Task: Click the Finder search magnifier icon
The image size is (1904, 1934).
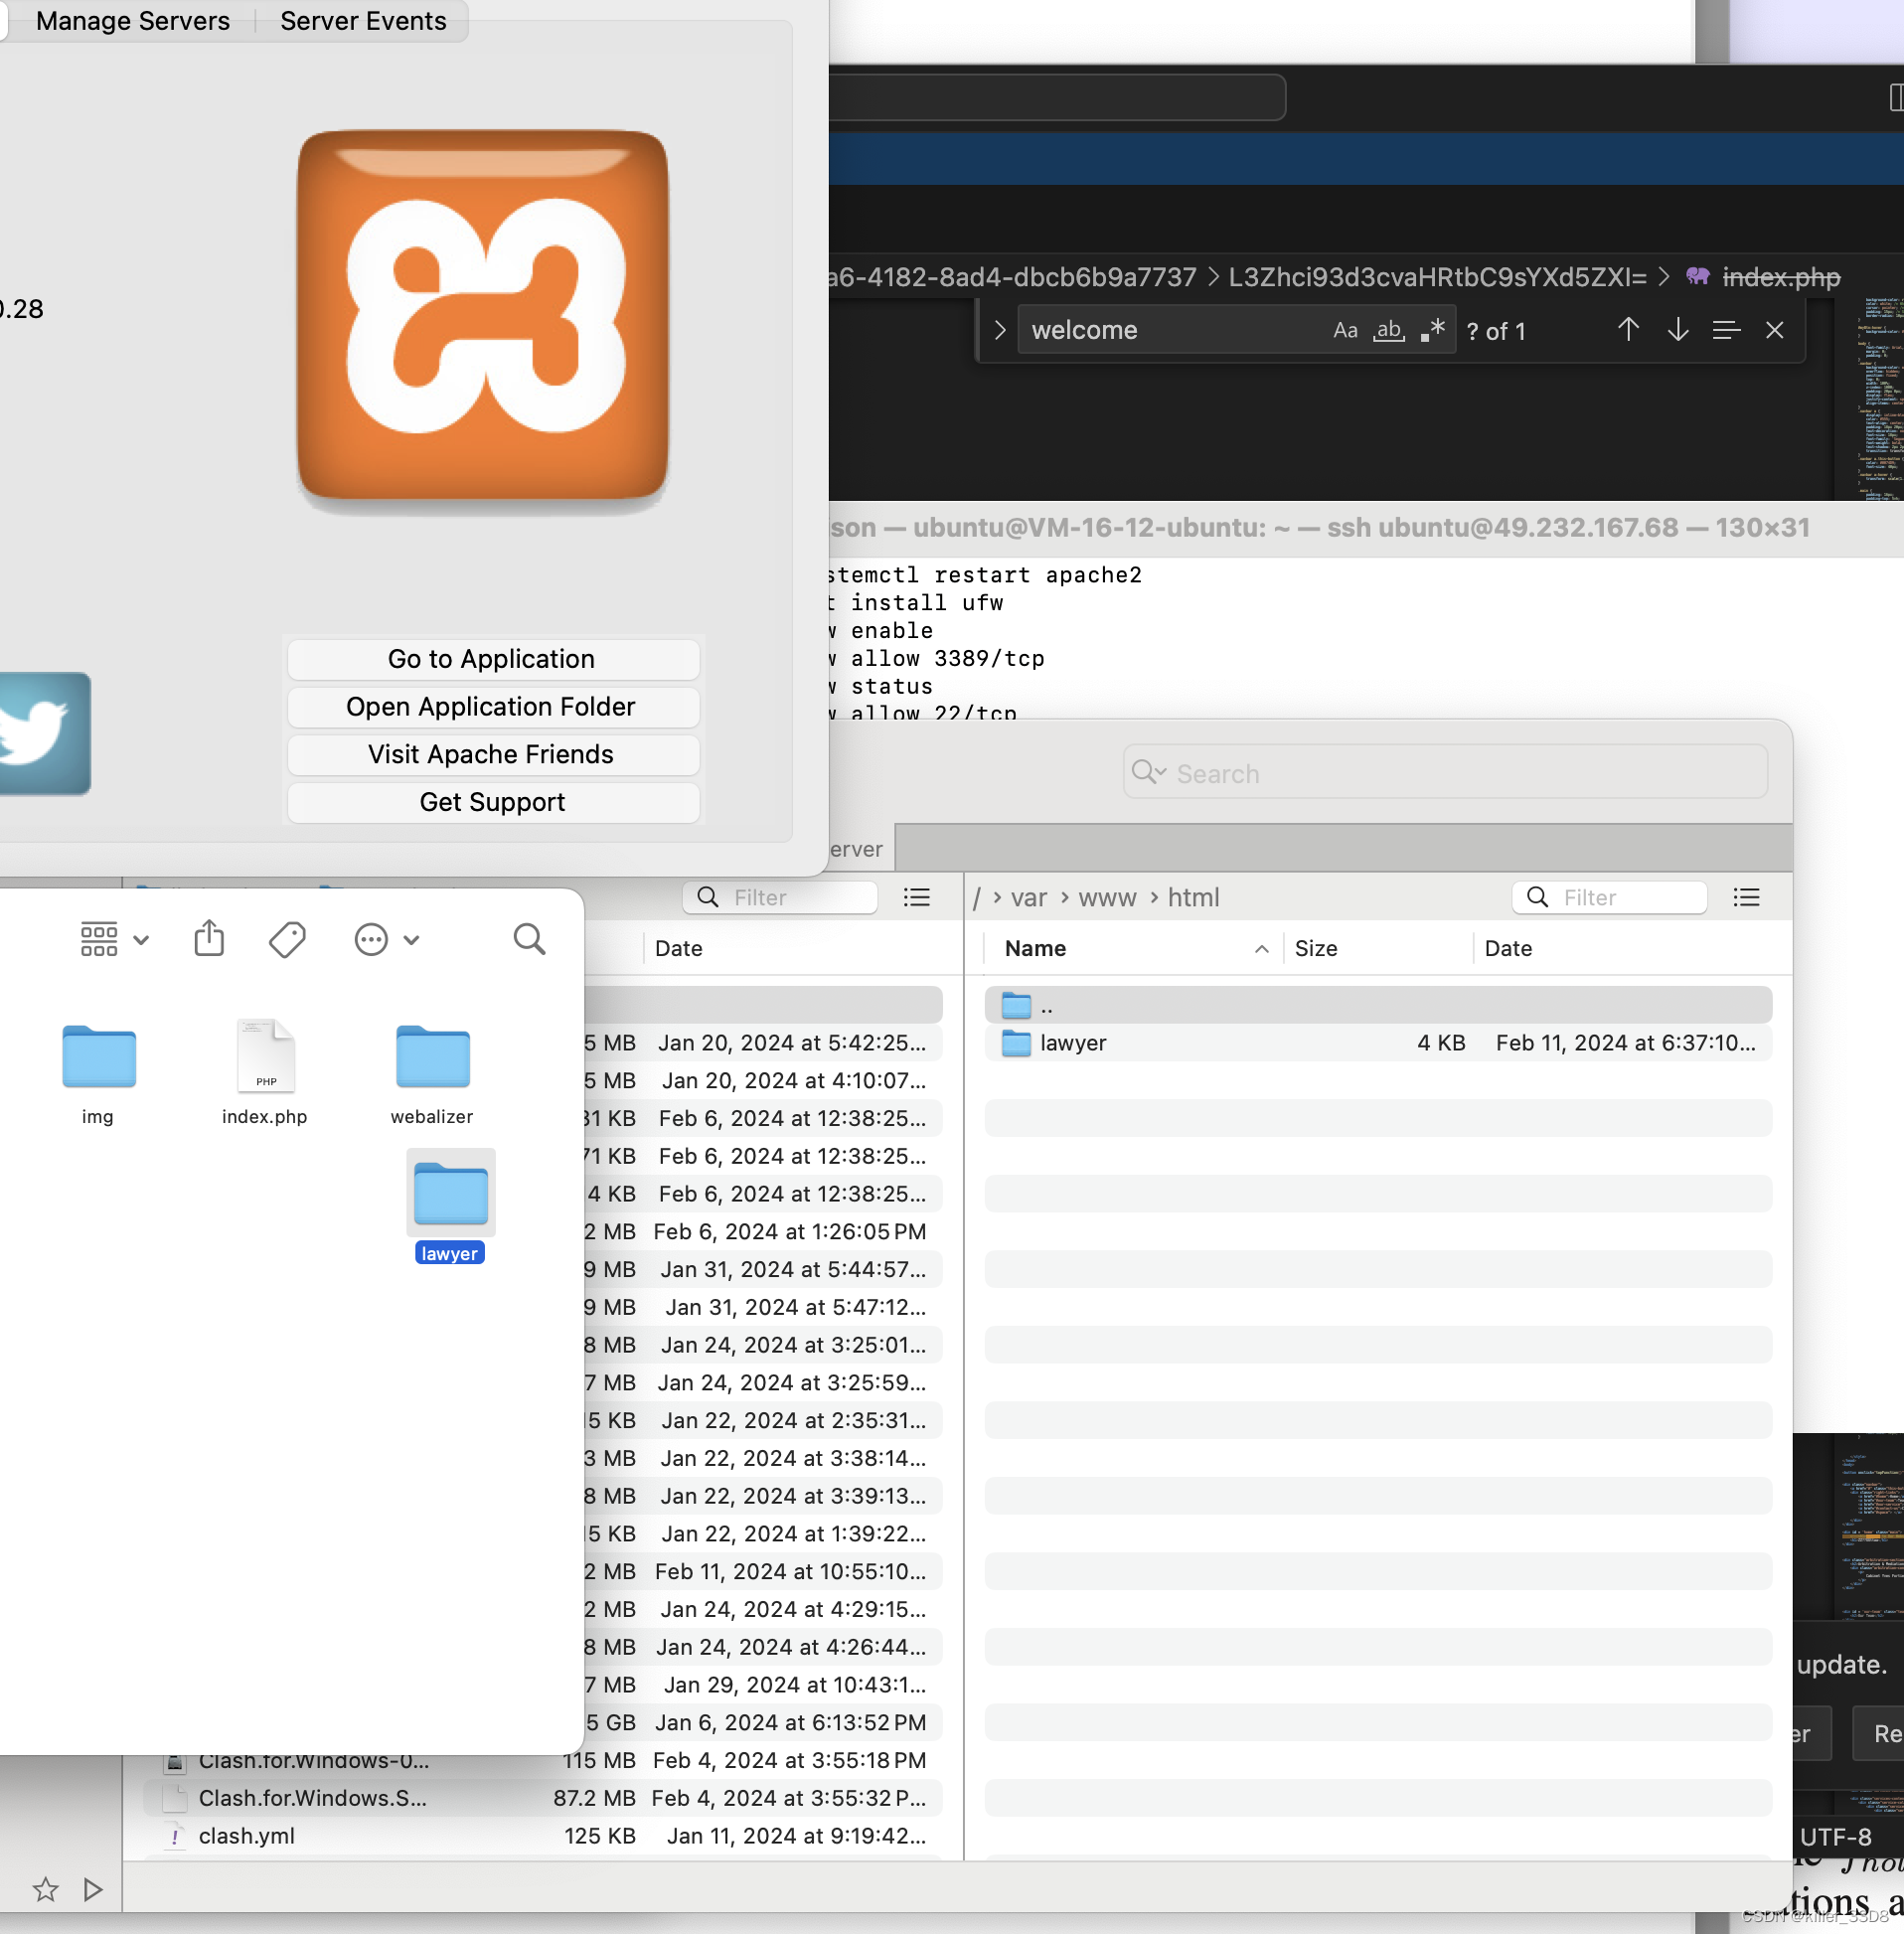Action: point(529,939)
